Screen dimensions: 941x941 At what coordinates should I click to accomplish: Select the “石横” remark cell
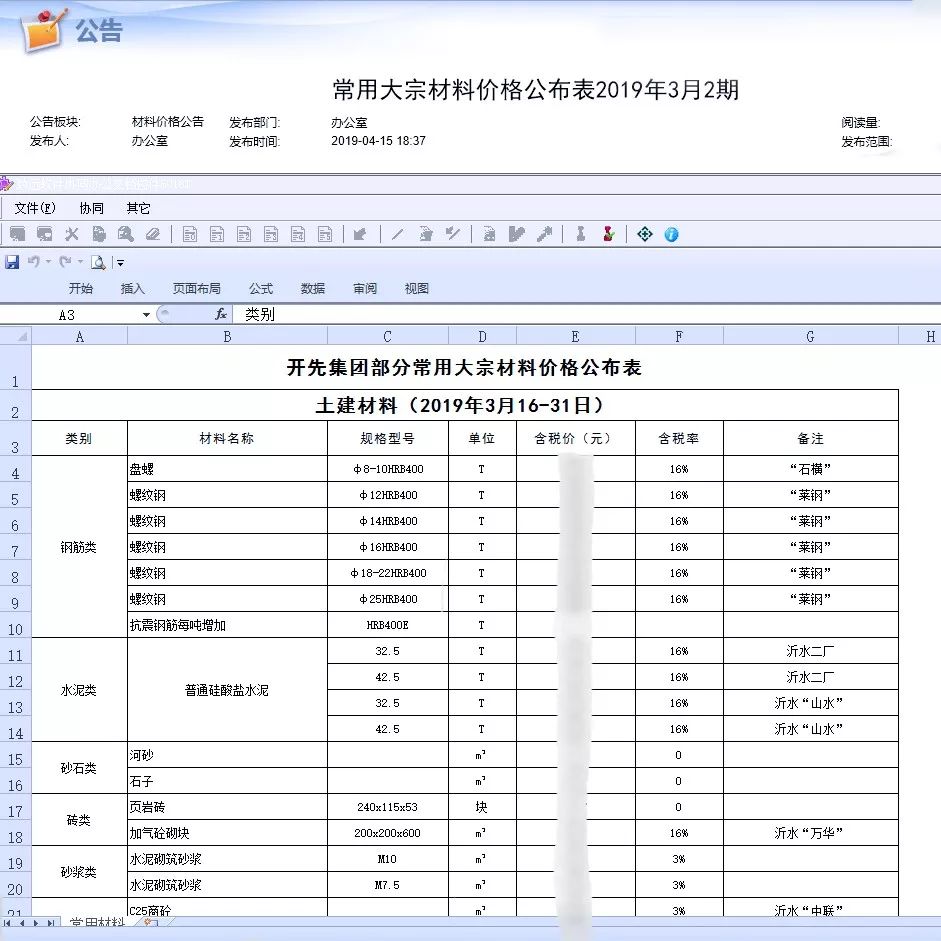pyautogui.click(x=811, y=469)
